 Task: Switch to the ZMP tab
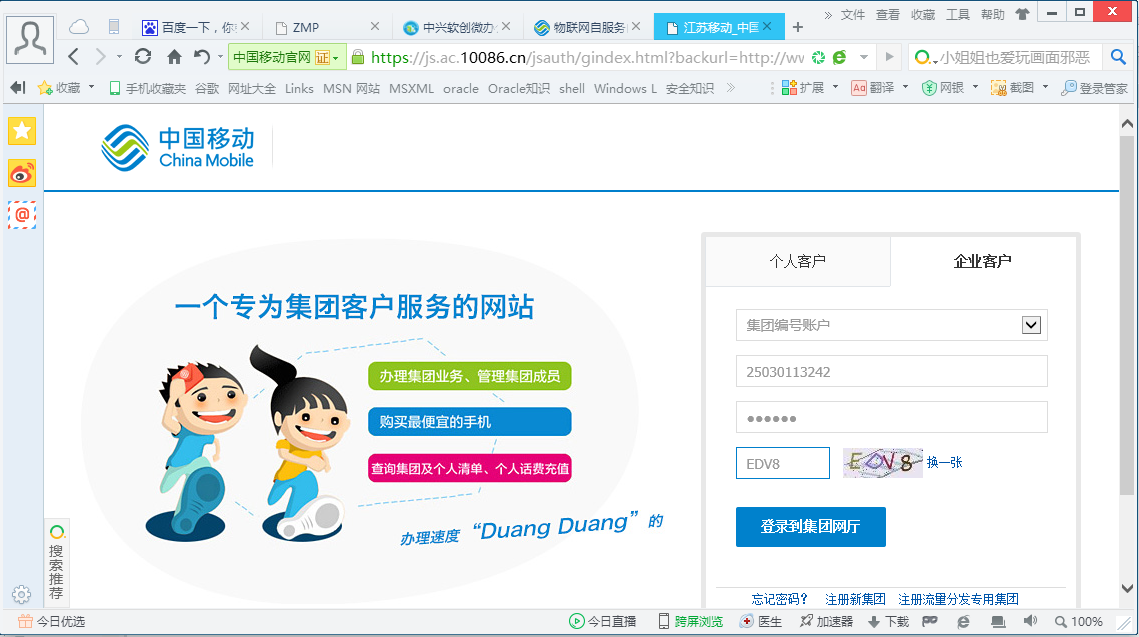(326, 28)
